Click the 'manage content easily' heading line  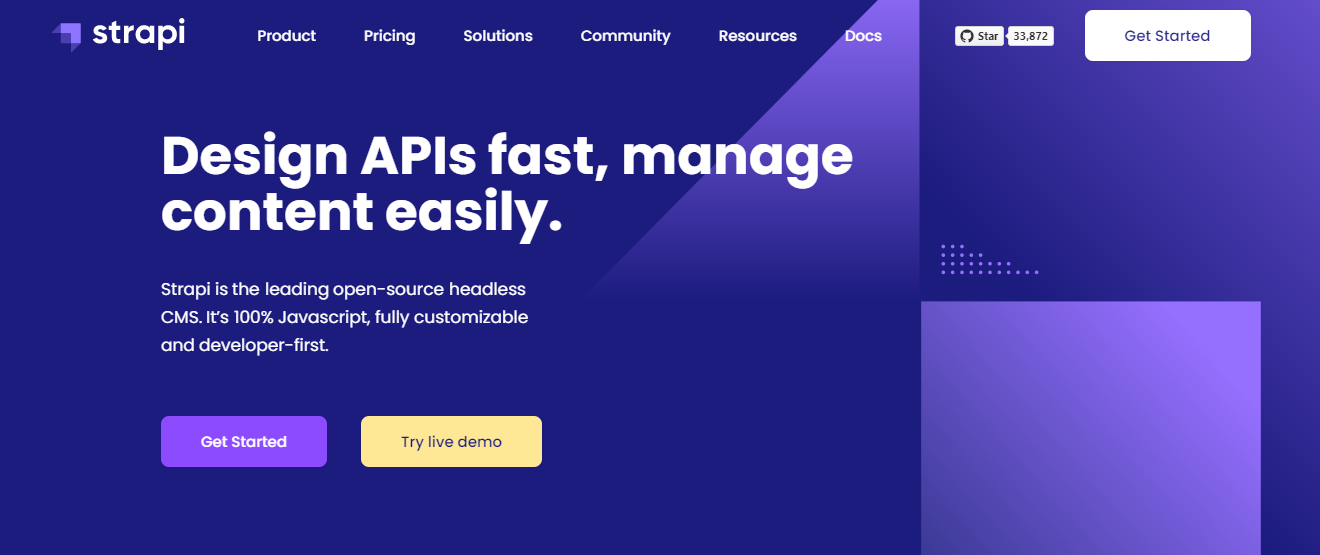click(361, 212)
